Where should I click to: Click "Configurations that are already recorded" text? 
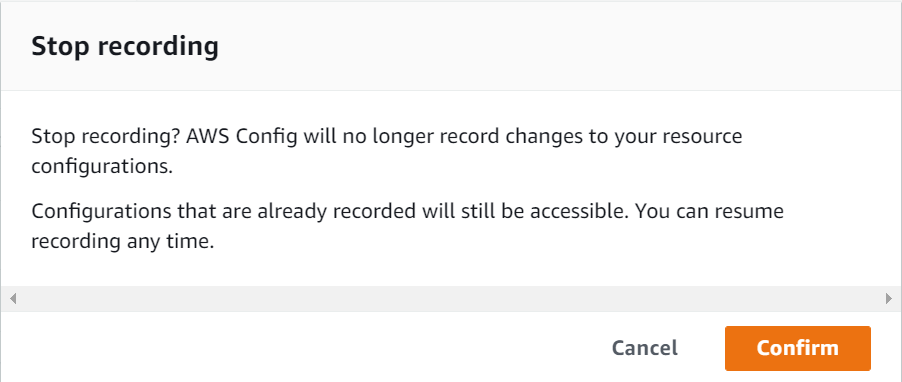coord(223,211)
